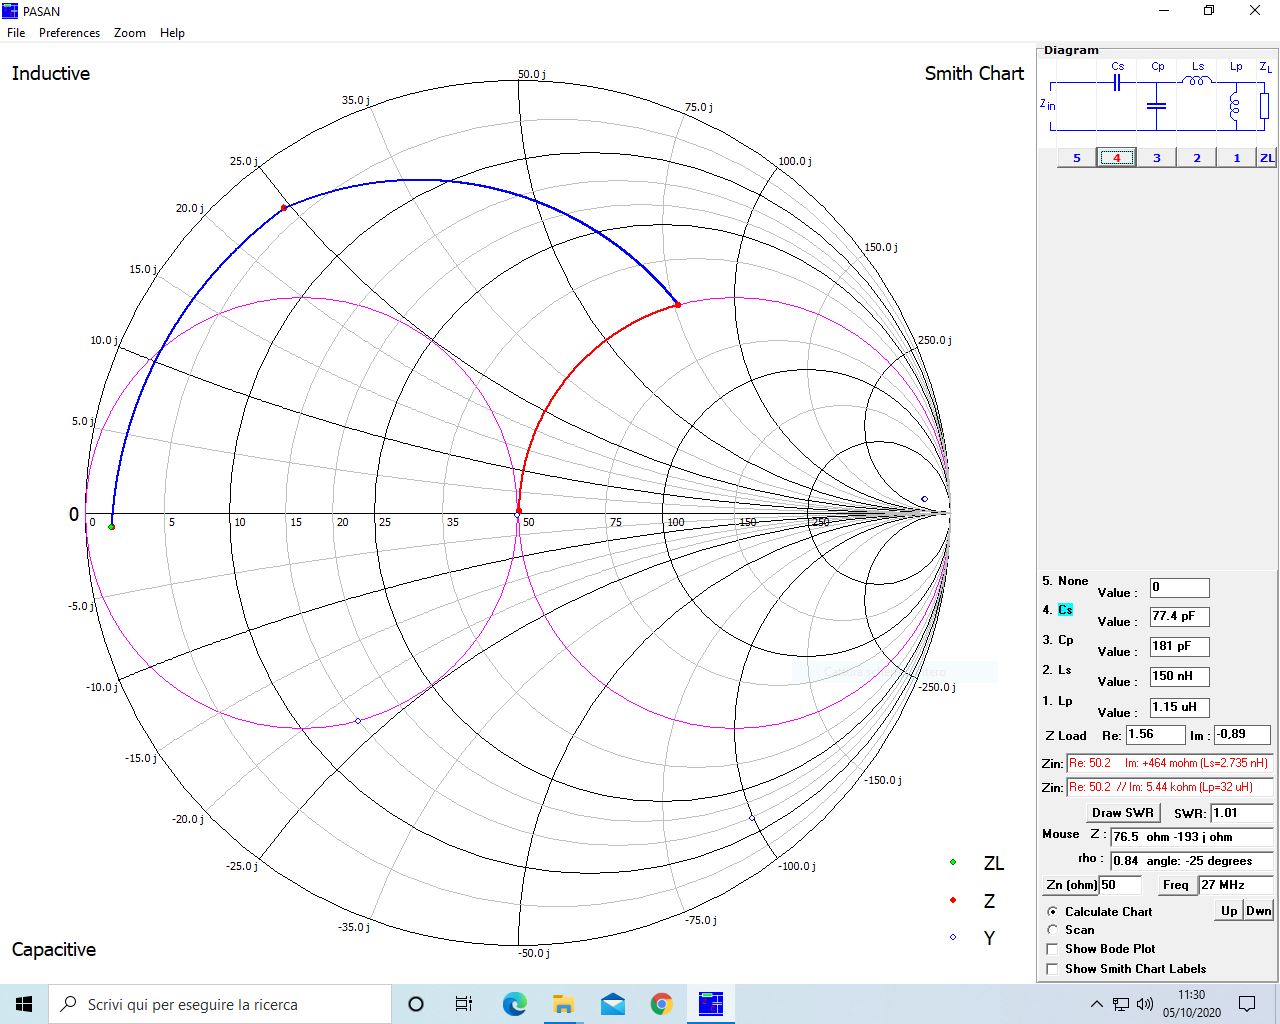Click the element 5 value field showing 0
Screen dimensions: 1280x1024
tap(1179, 588)
